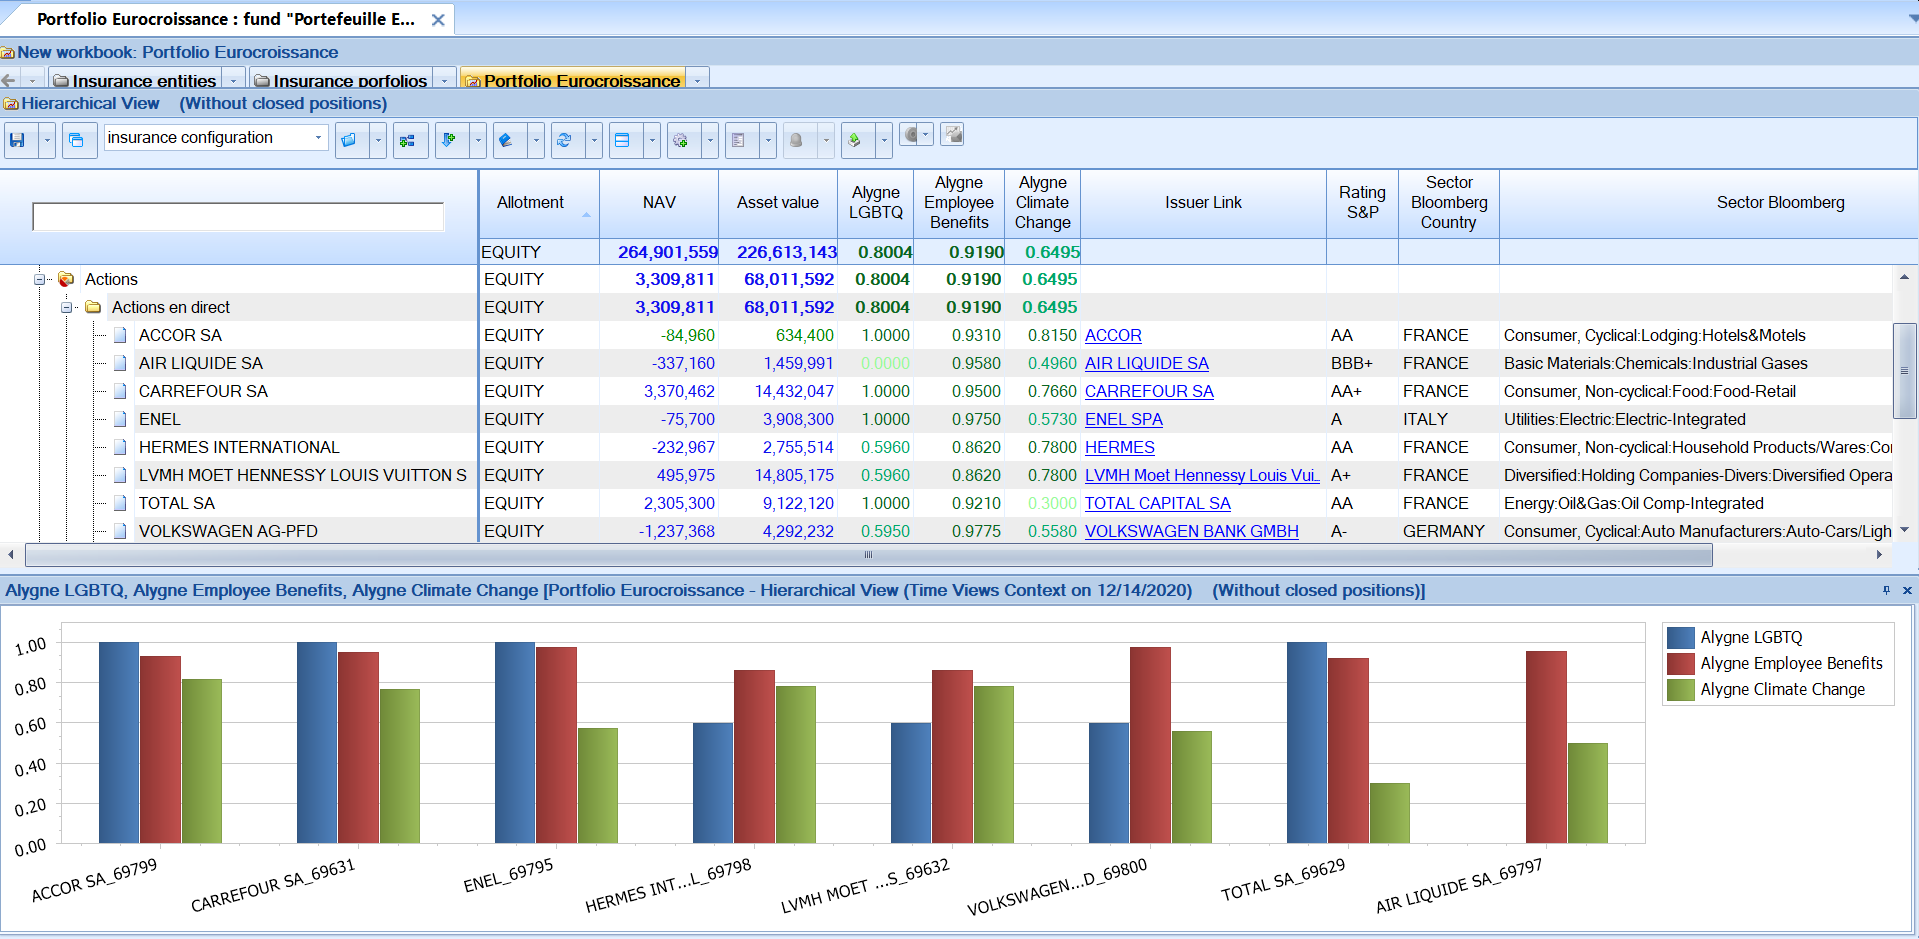Click the grid's horizontal scrollbar thumb
The height and width of the screenshot is (939, 1919).
pyautogui.click(x=868, y=554)
